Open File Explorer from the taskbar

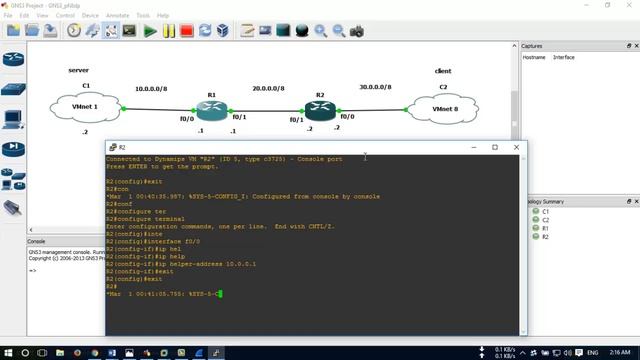pos(60,353)
